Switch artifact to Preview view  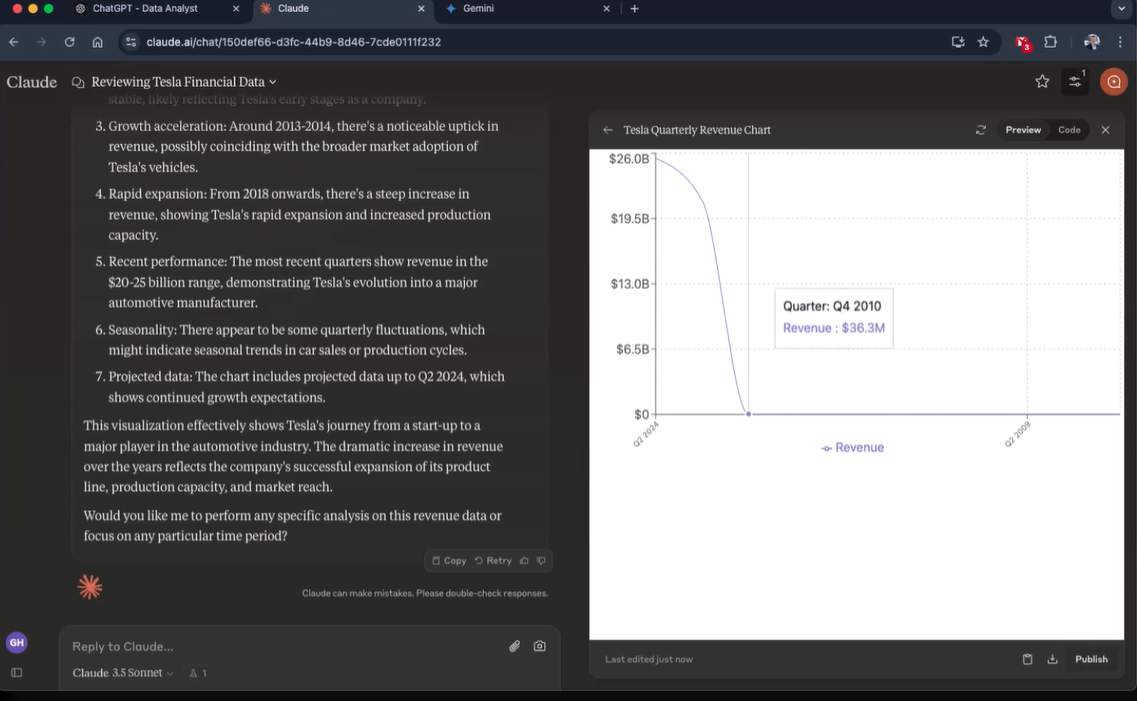point(1023,130)
